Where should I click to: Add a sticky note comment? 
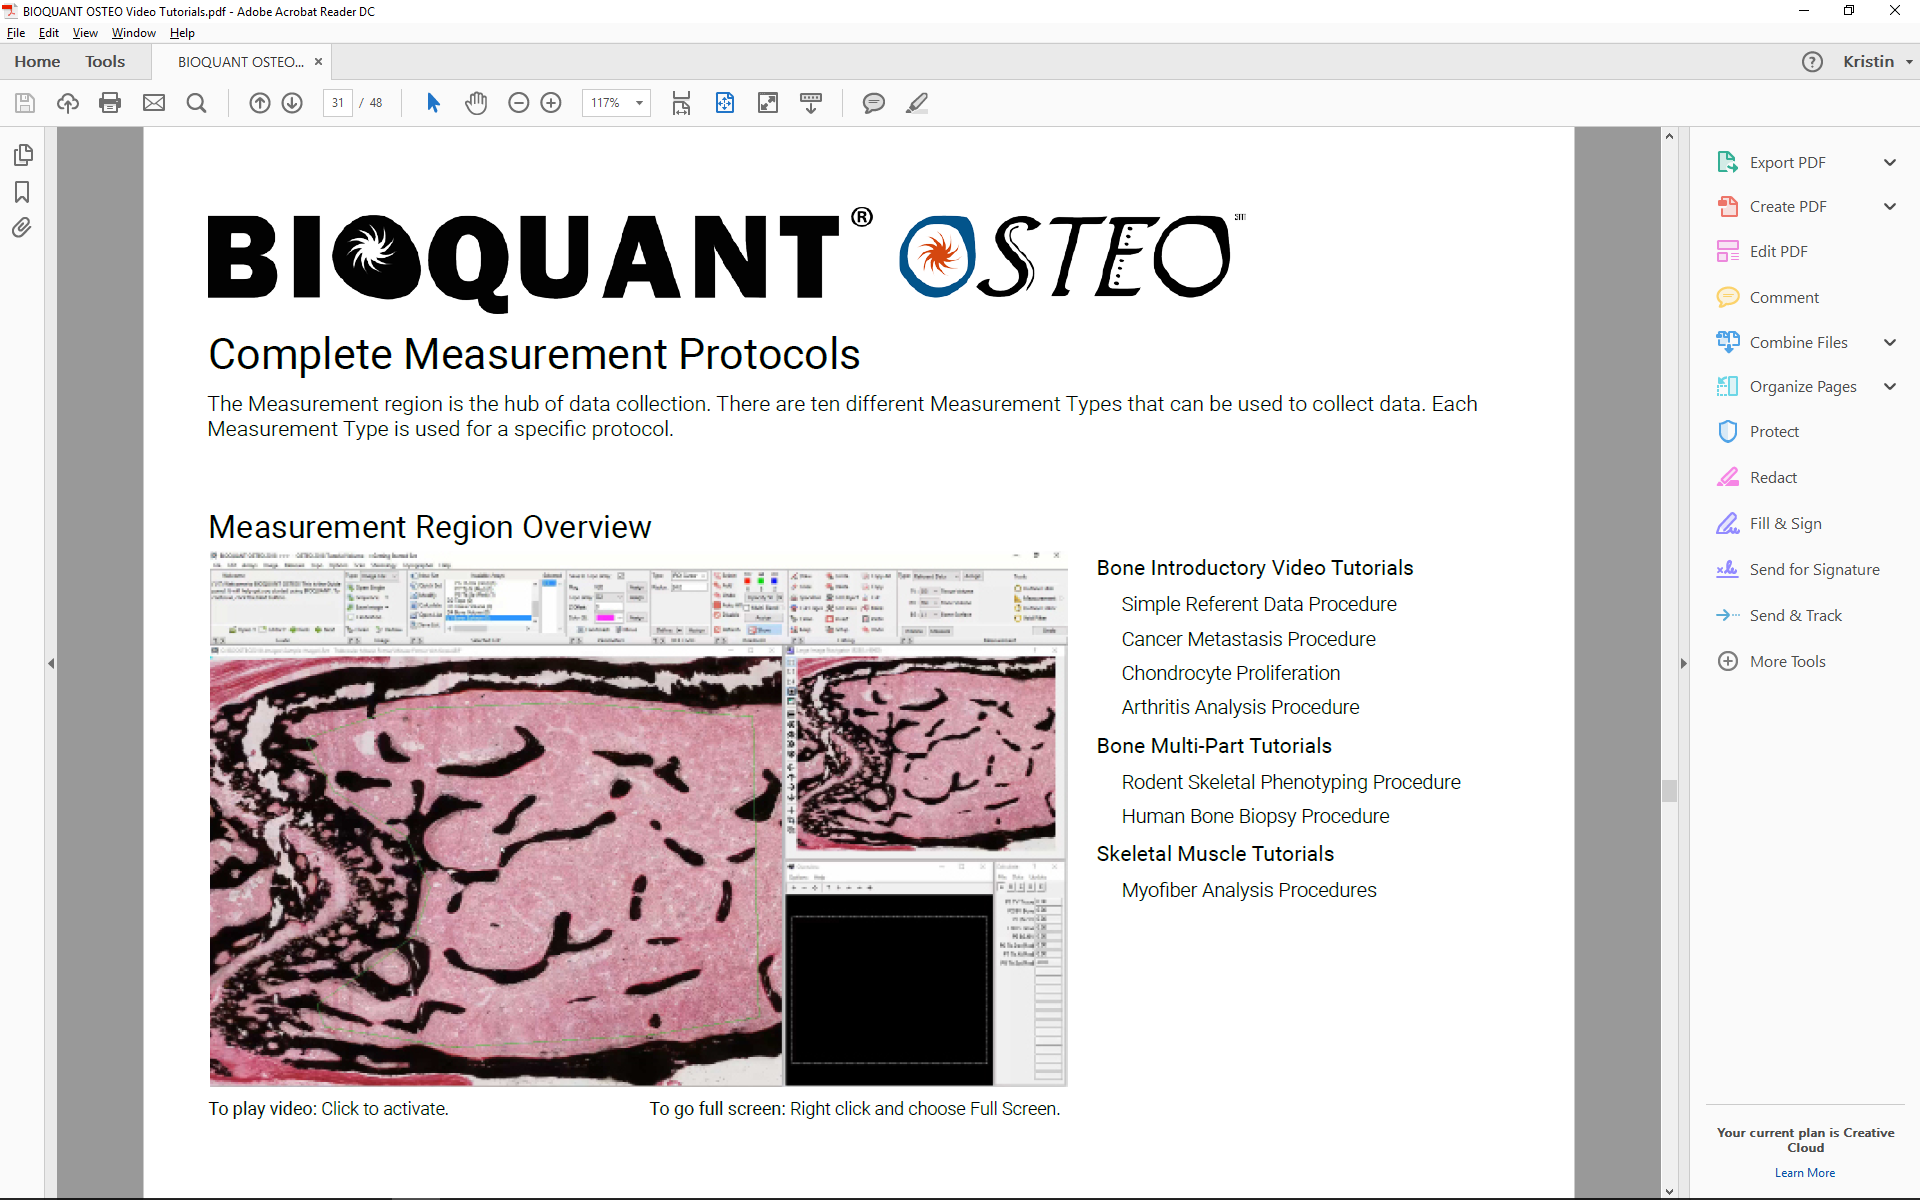click(x=874, y=103)
